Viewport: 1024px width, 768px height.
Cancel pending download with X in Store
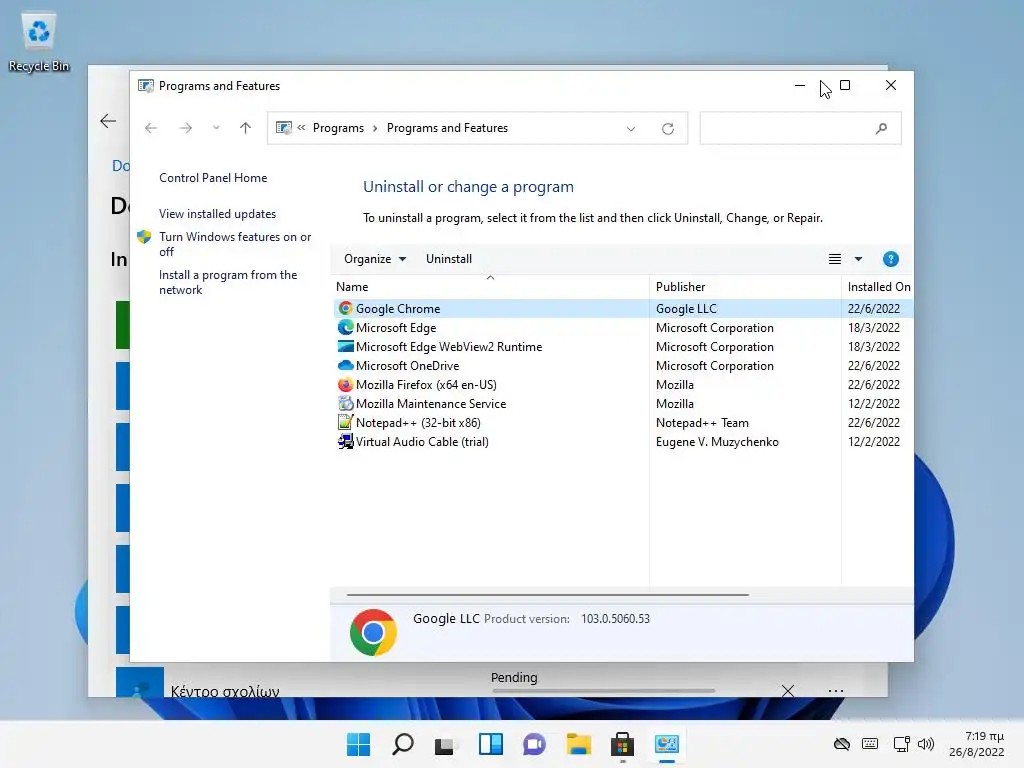pos(788,690)
